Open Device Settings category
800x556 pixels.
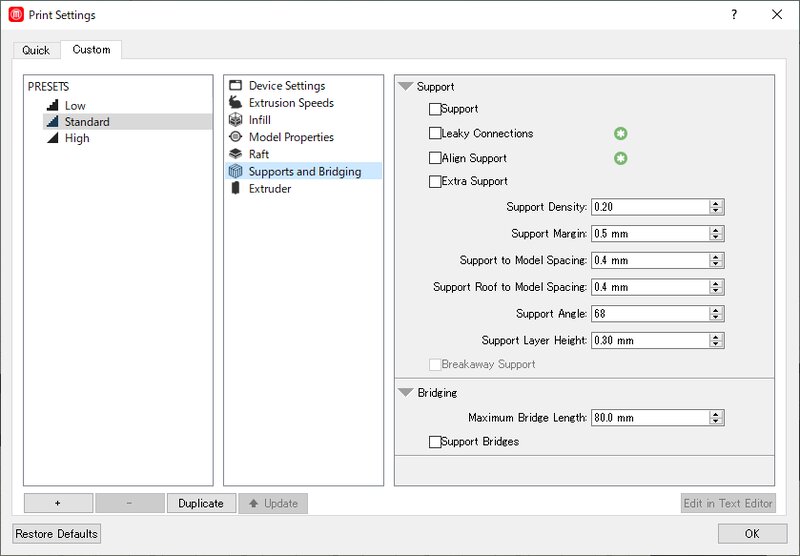[304, 85]
